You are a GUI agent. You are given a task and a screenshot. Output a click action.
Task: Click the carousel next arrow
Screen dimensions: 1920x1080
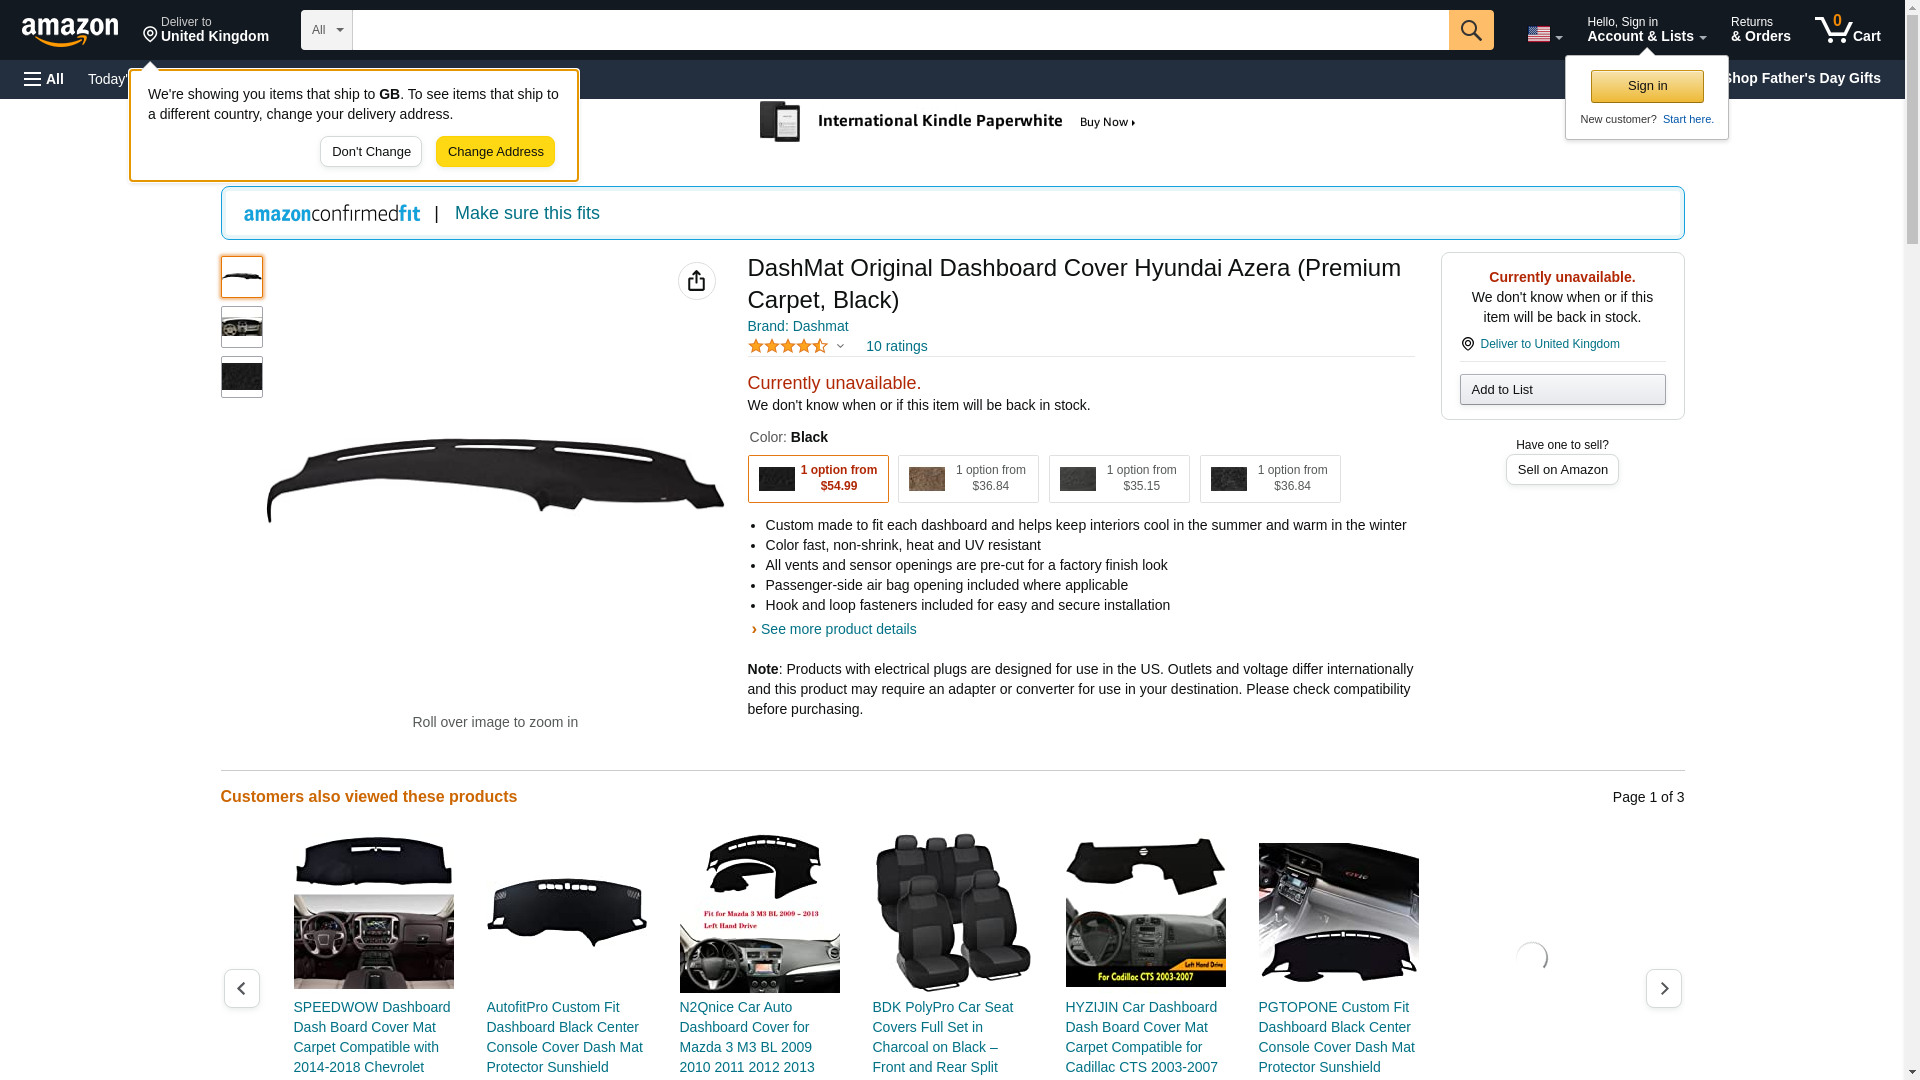point(1663,988)
